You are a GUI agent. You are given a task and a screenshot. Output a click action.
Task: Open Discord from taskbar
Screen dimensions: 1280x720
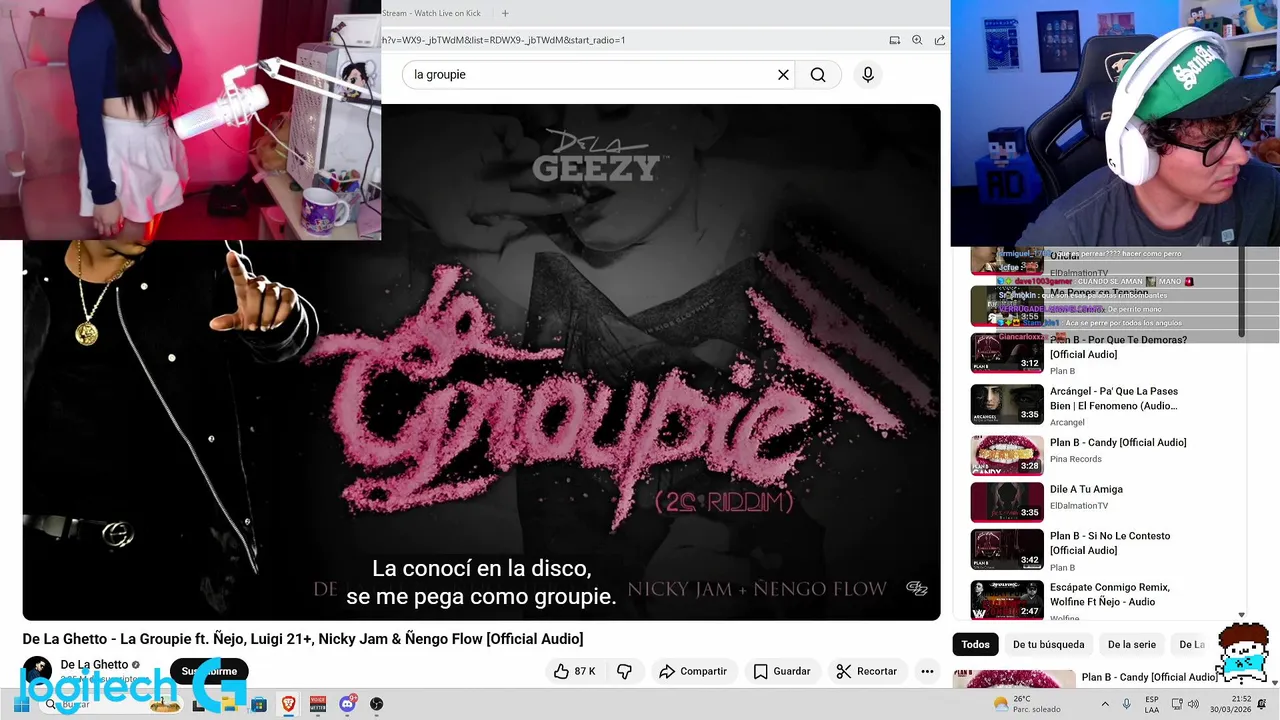click(x=347, y=704)
